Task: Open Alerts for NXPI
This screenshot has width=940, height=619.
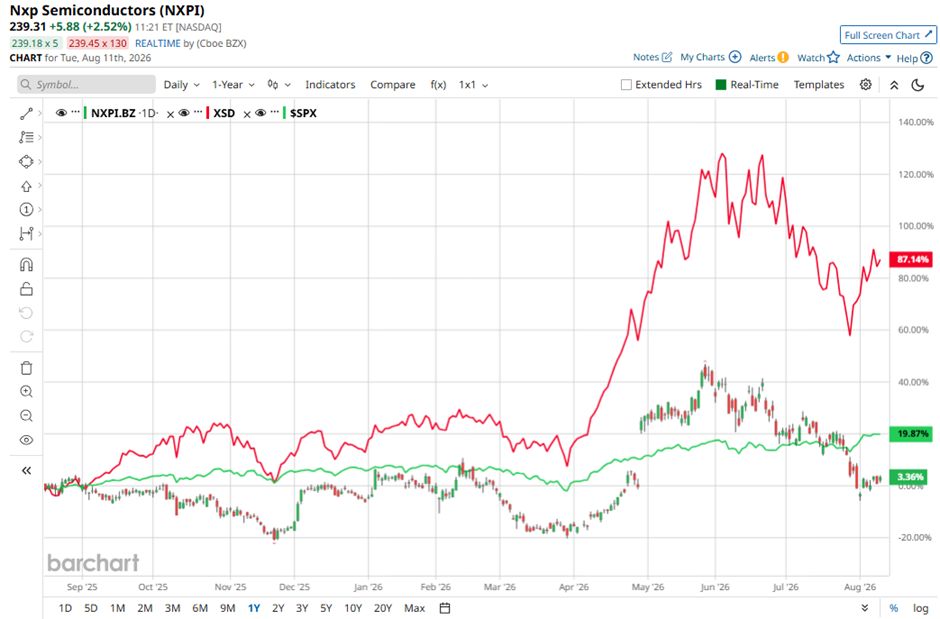Action: pos(769,58)
